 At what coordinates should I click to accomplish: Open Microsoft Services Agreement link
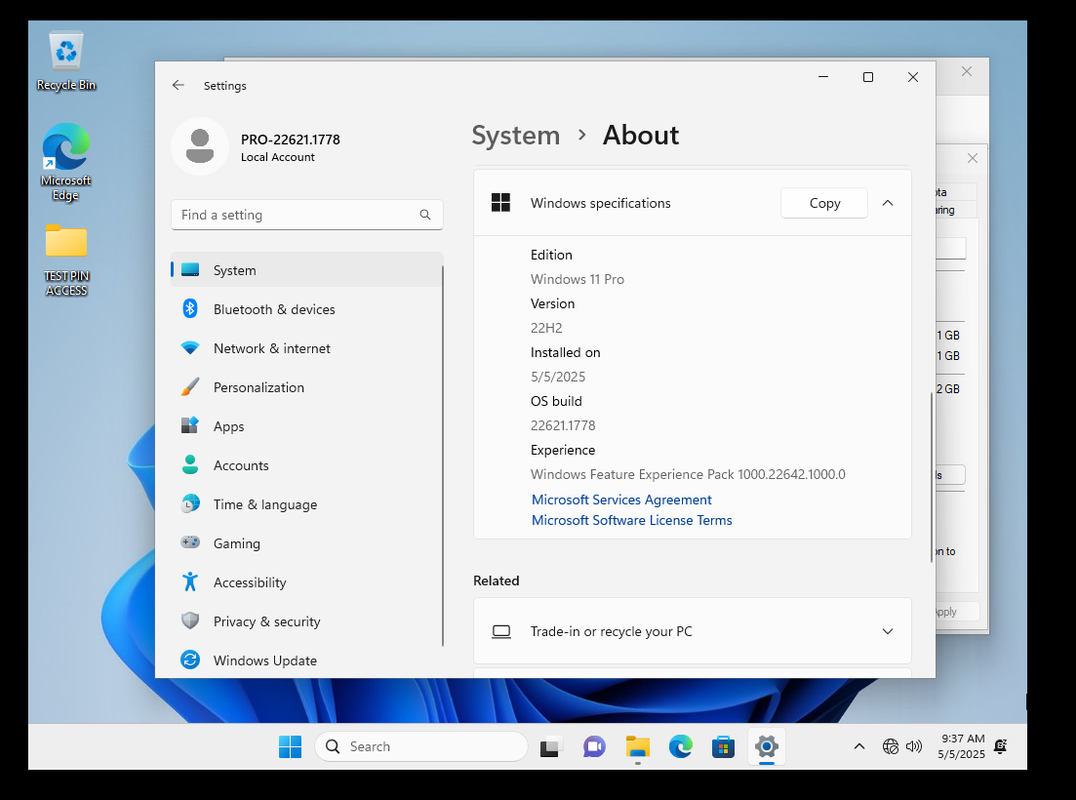(x=621, y=499)
